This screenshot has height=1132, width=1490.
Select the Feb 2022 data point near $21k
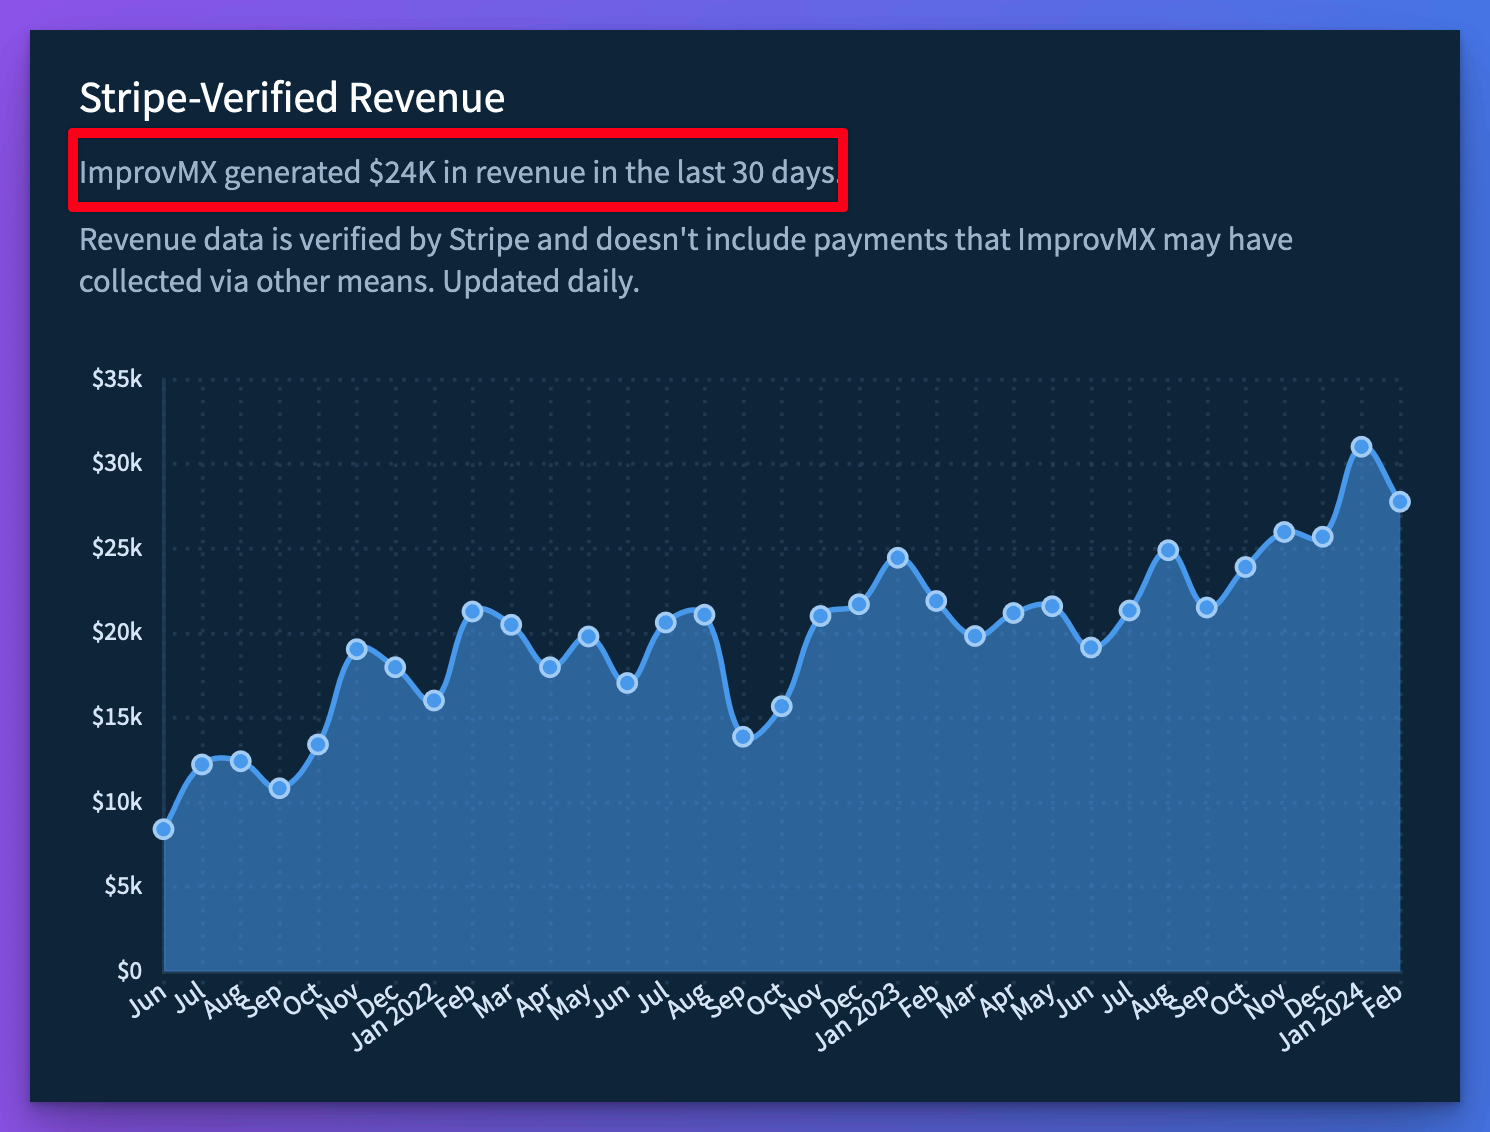point(472,611)
